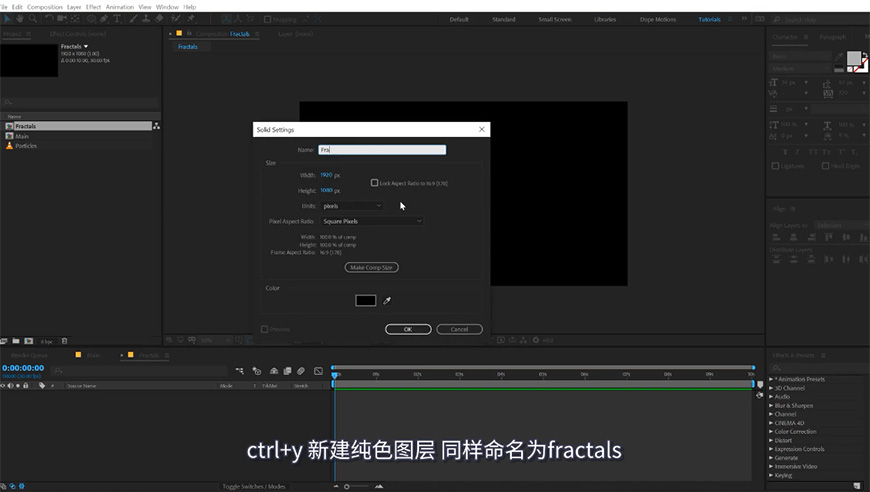Click the Character panel eyedropper
Screen dimensions: 870x492
839,57
